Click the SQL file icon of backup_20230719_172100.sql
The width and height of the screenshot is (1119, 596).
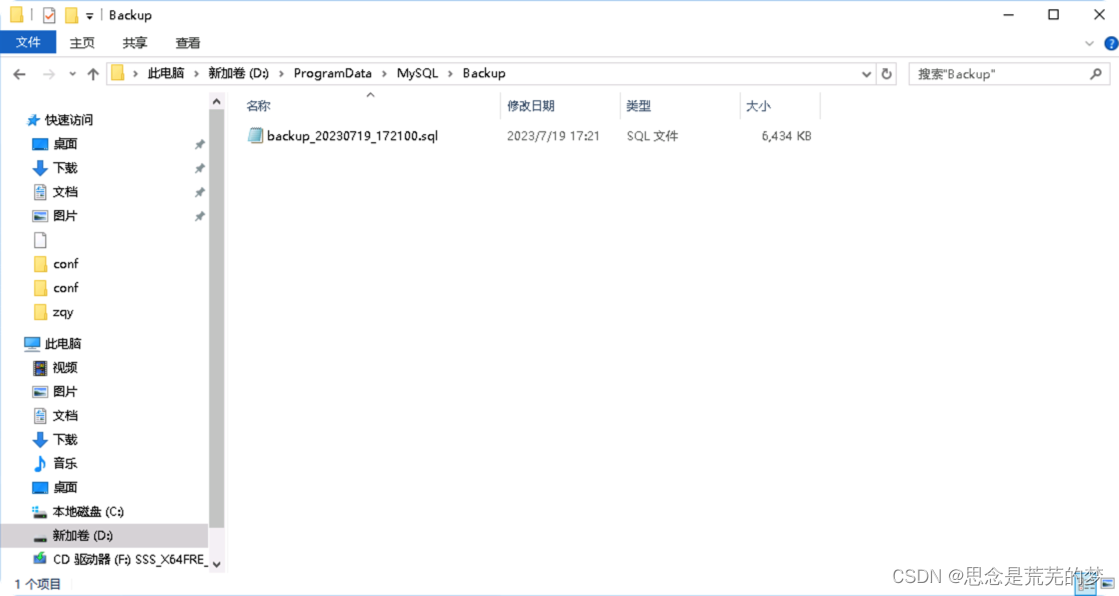[255, 135]
